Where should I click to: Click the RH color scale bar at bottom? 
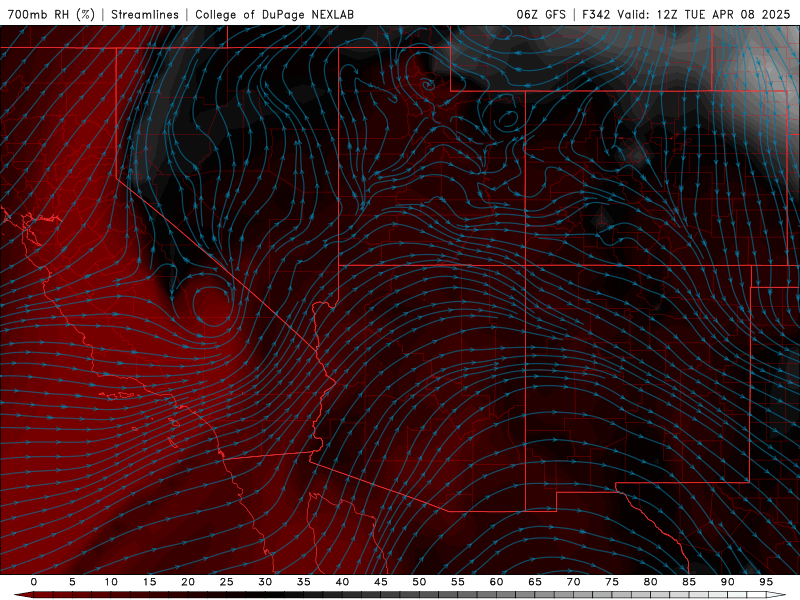click(400, 595)
